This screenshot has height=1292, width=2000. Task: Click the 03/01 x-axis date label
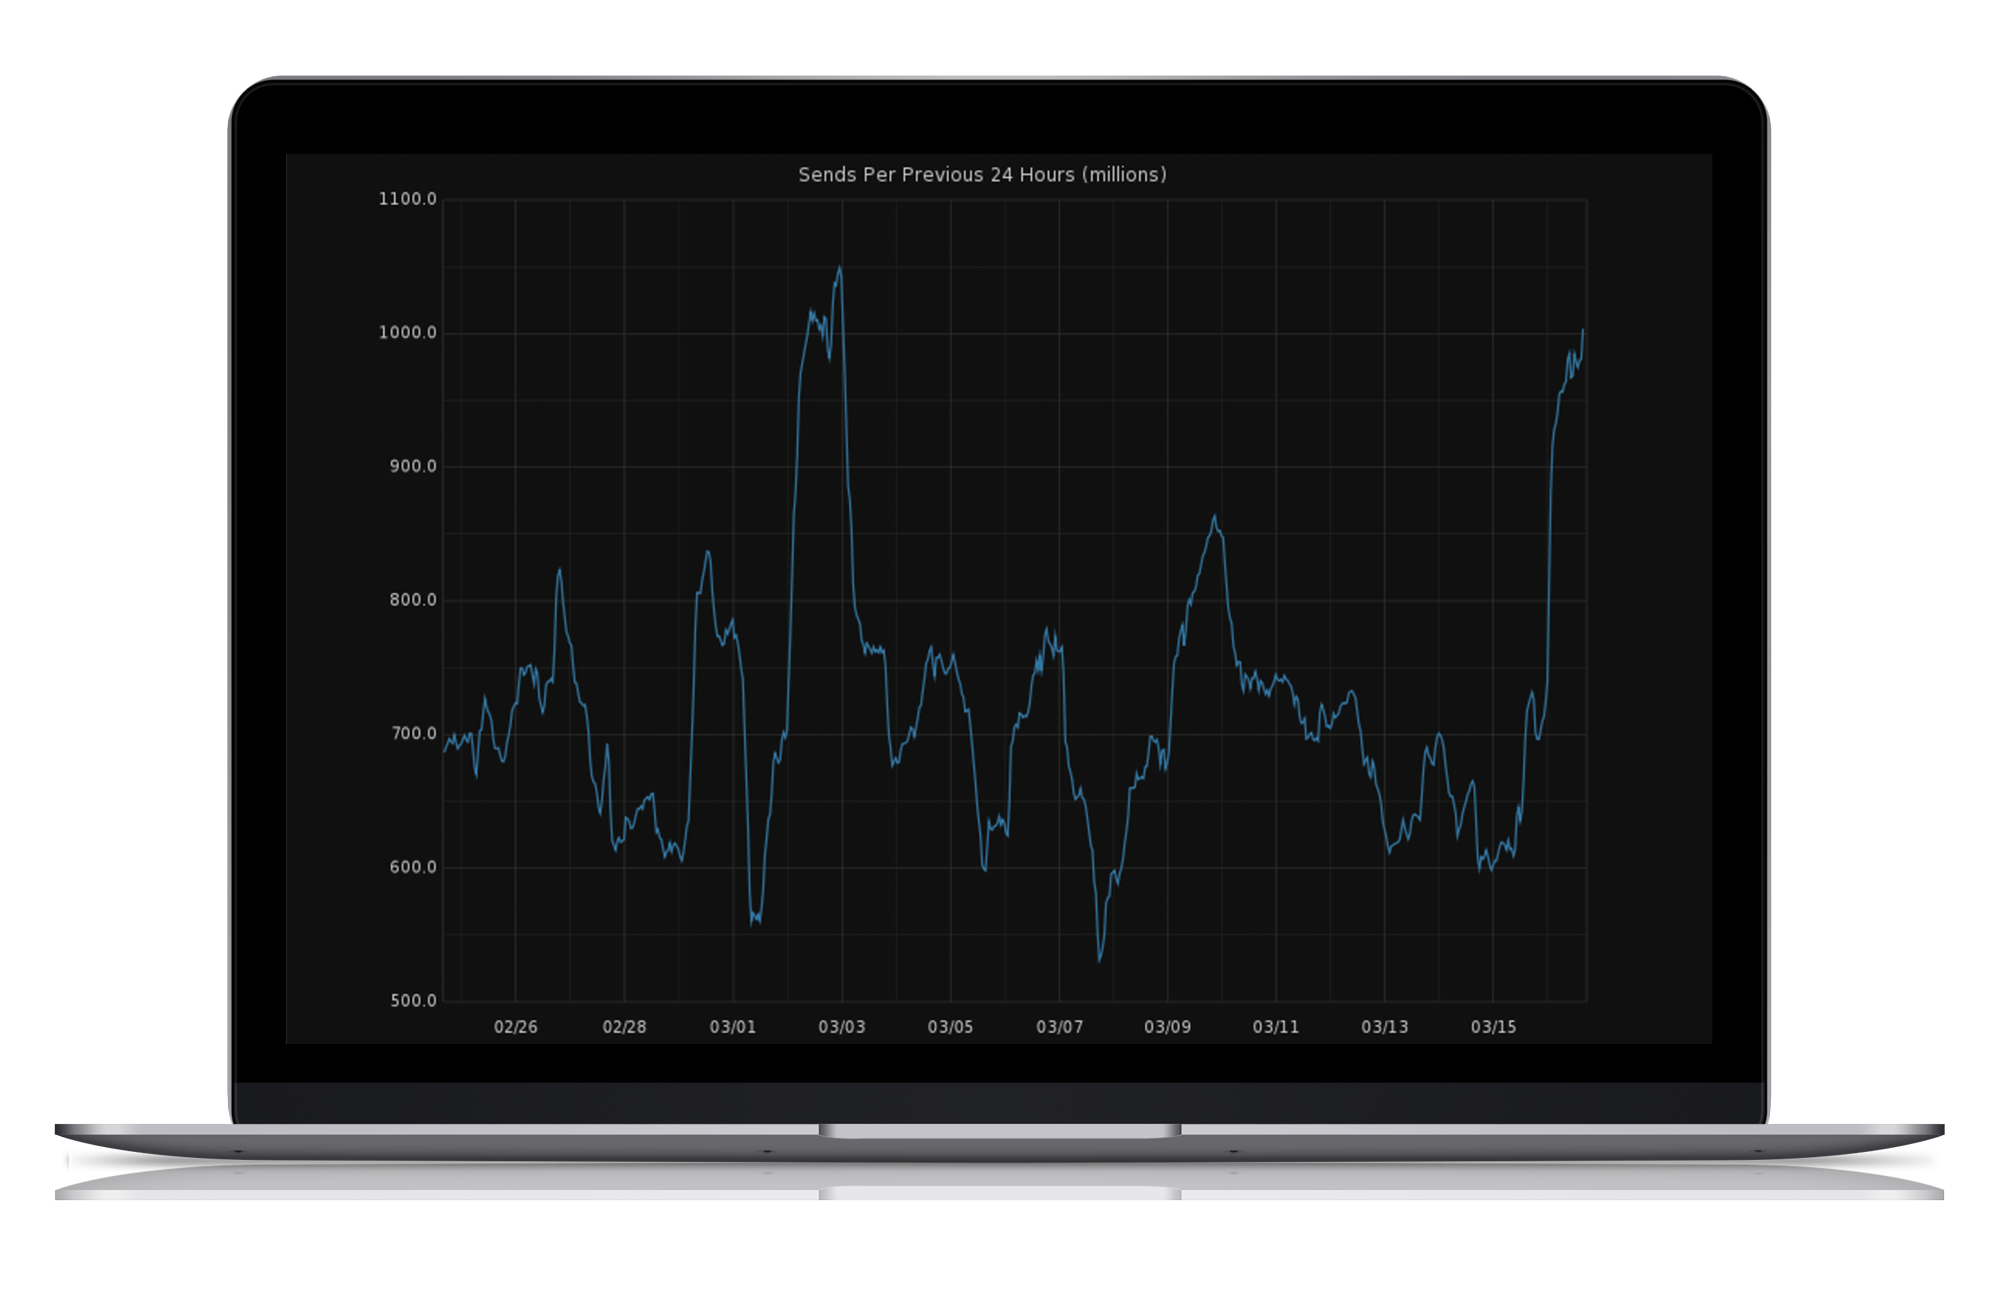pyautogui.click(x=733, y=1027)
